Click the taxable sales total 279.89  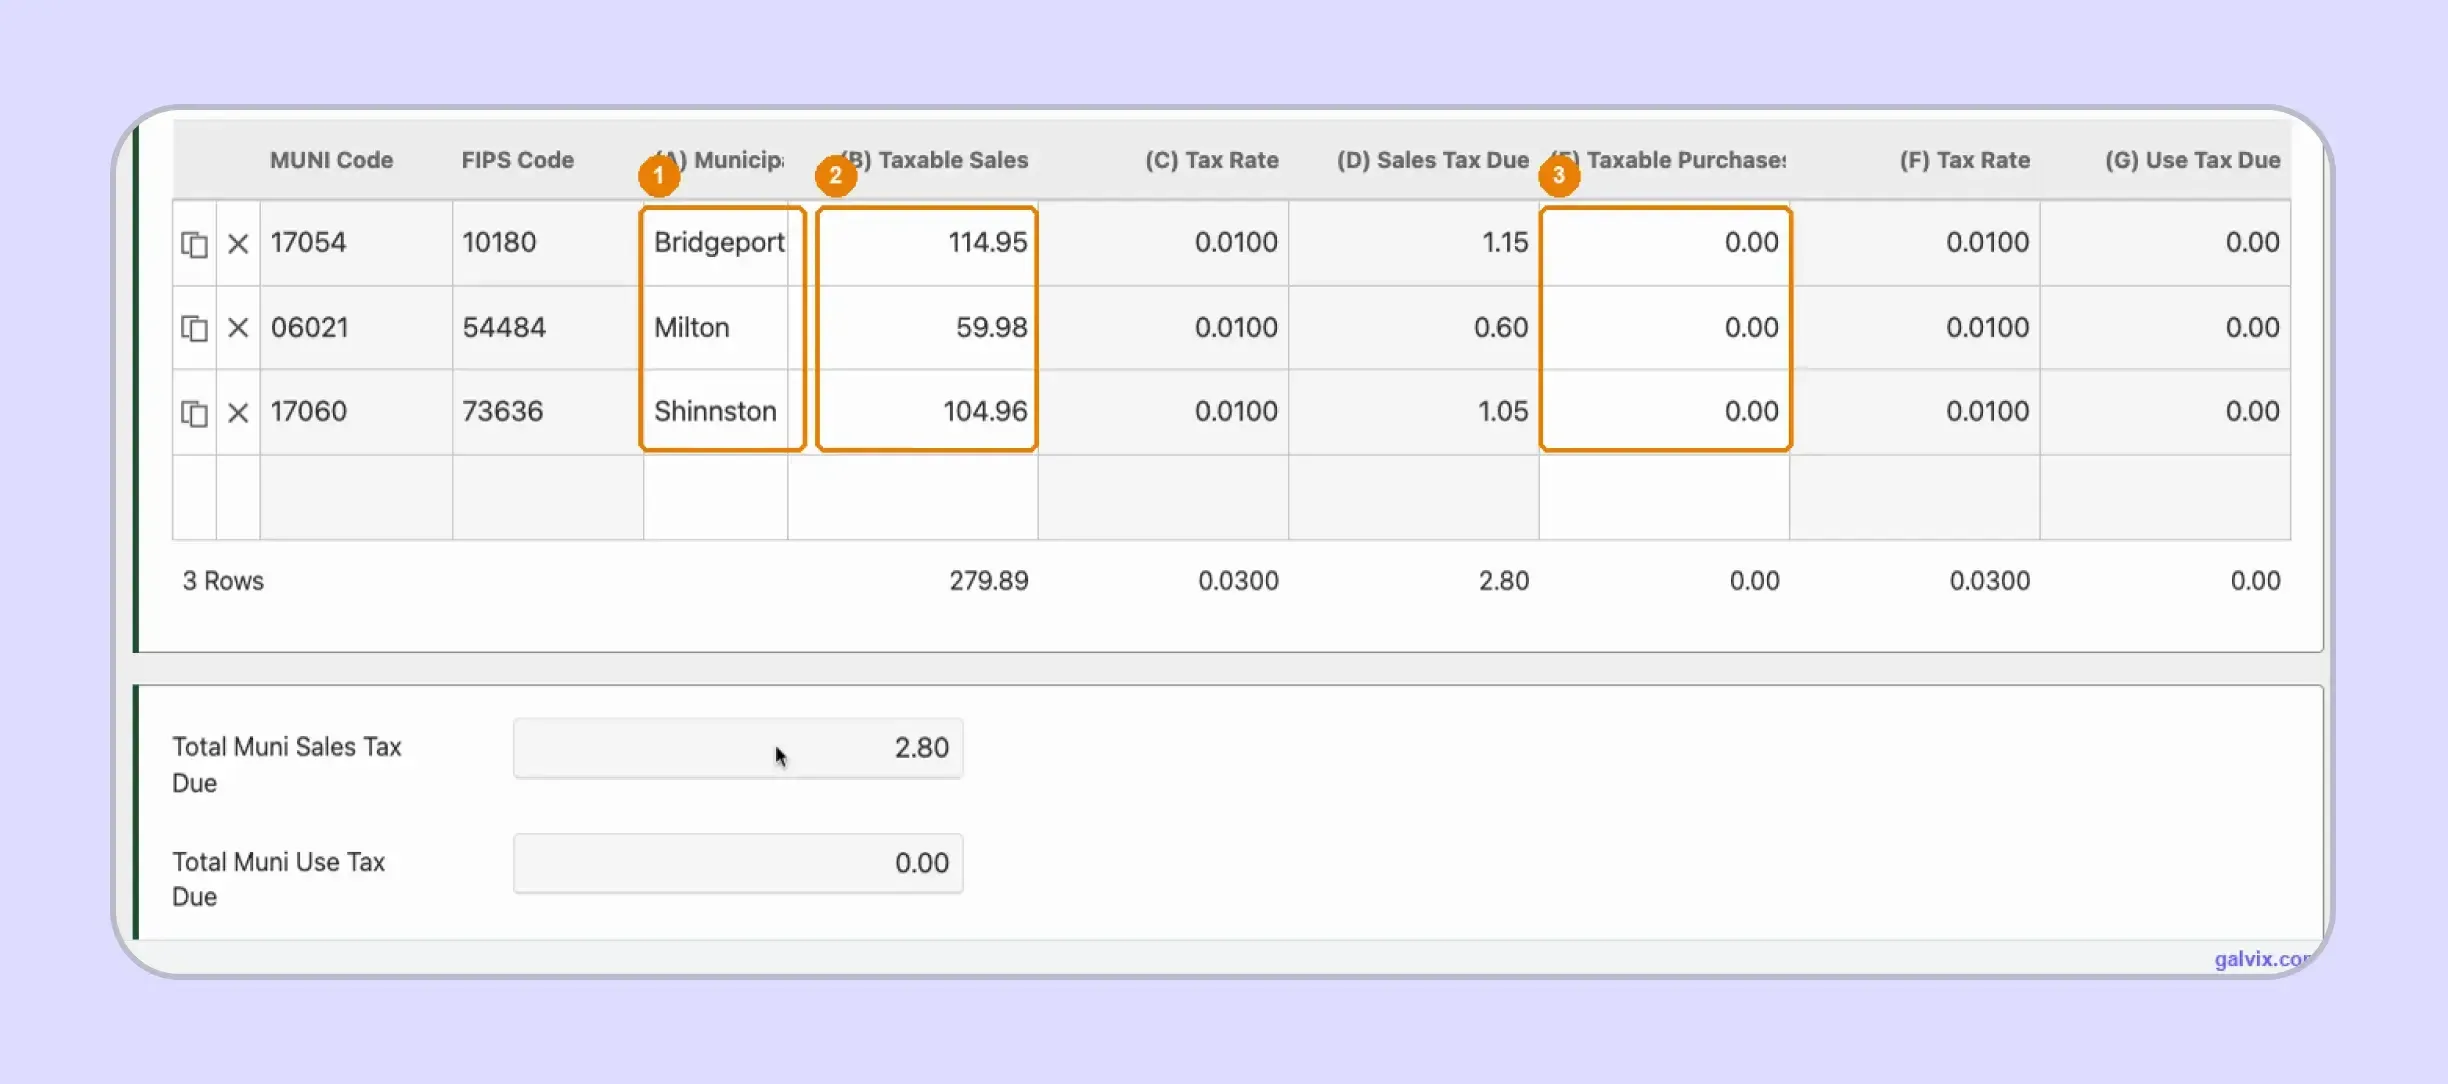tap(988, 581)
